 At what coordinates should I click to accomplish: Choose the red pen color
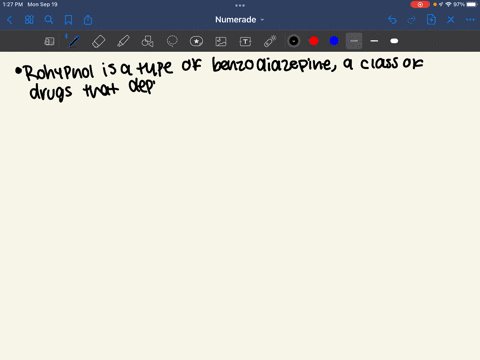tap(314, 41)
